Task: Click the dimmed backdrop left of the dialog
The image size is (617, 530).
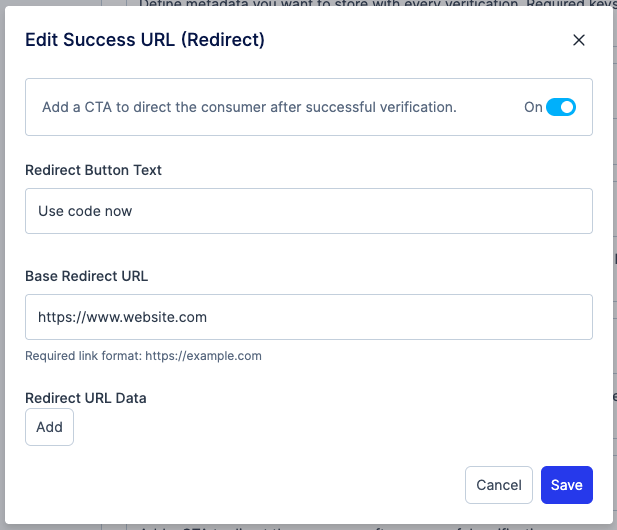Action: pyautogui.click(x=3, y=300)
